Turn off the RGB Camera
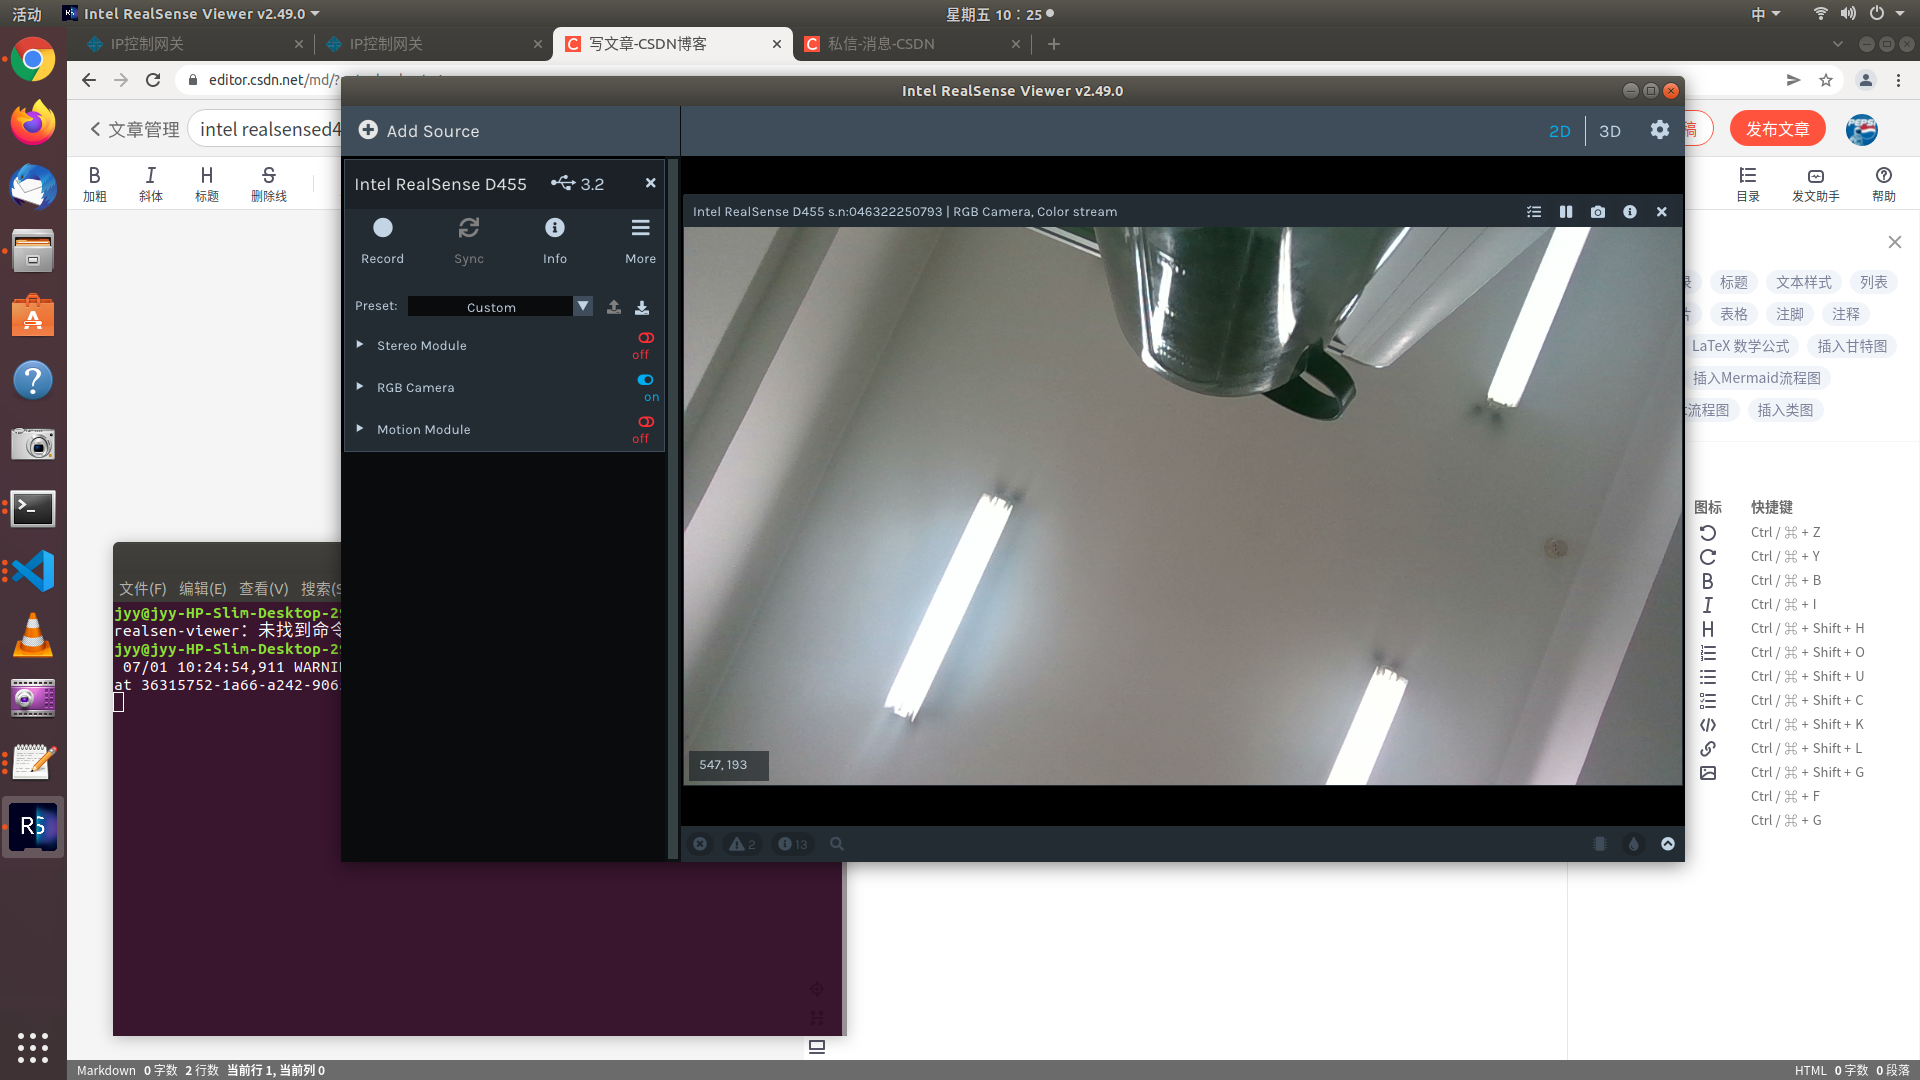 point(645,379)
